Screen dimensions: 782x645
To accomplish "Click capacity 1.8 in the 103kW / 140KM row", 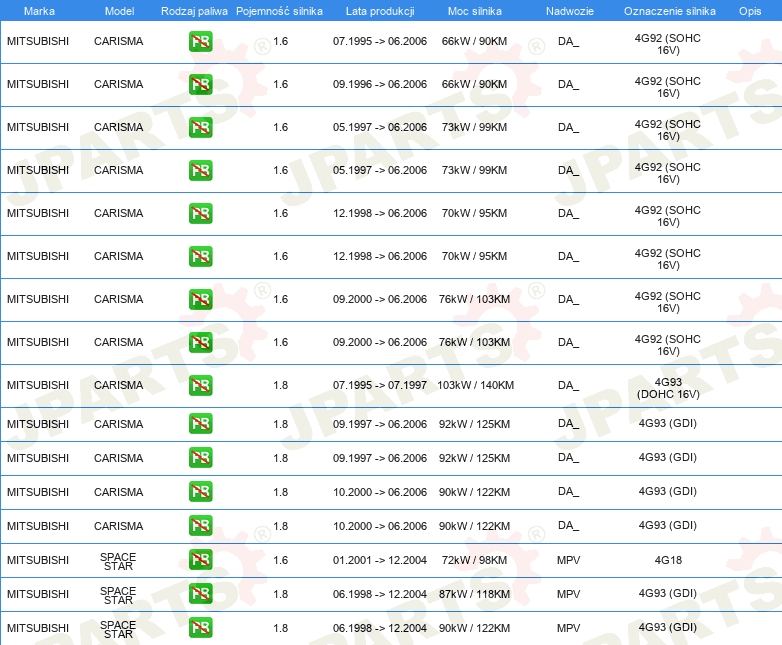I will (x=281, y=385).
